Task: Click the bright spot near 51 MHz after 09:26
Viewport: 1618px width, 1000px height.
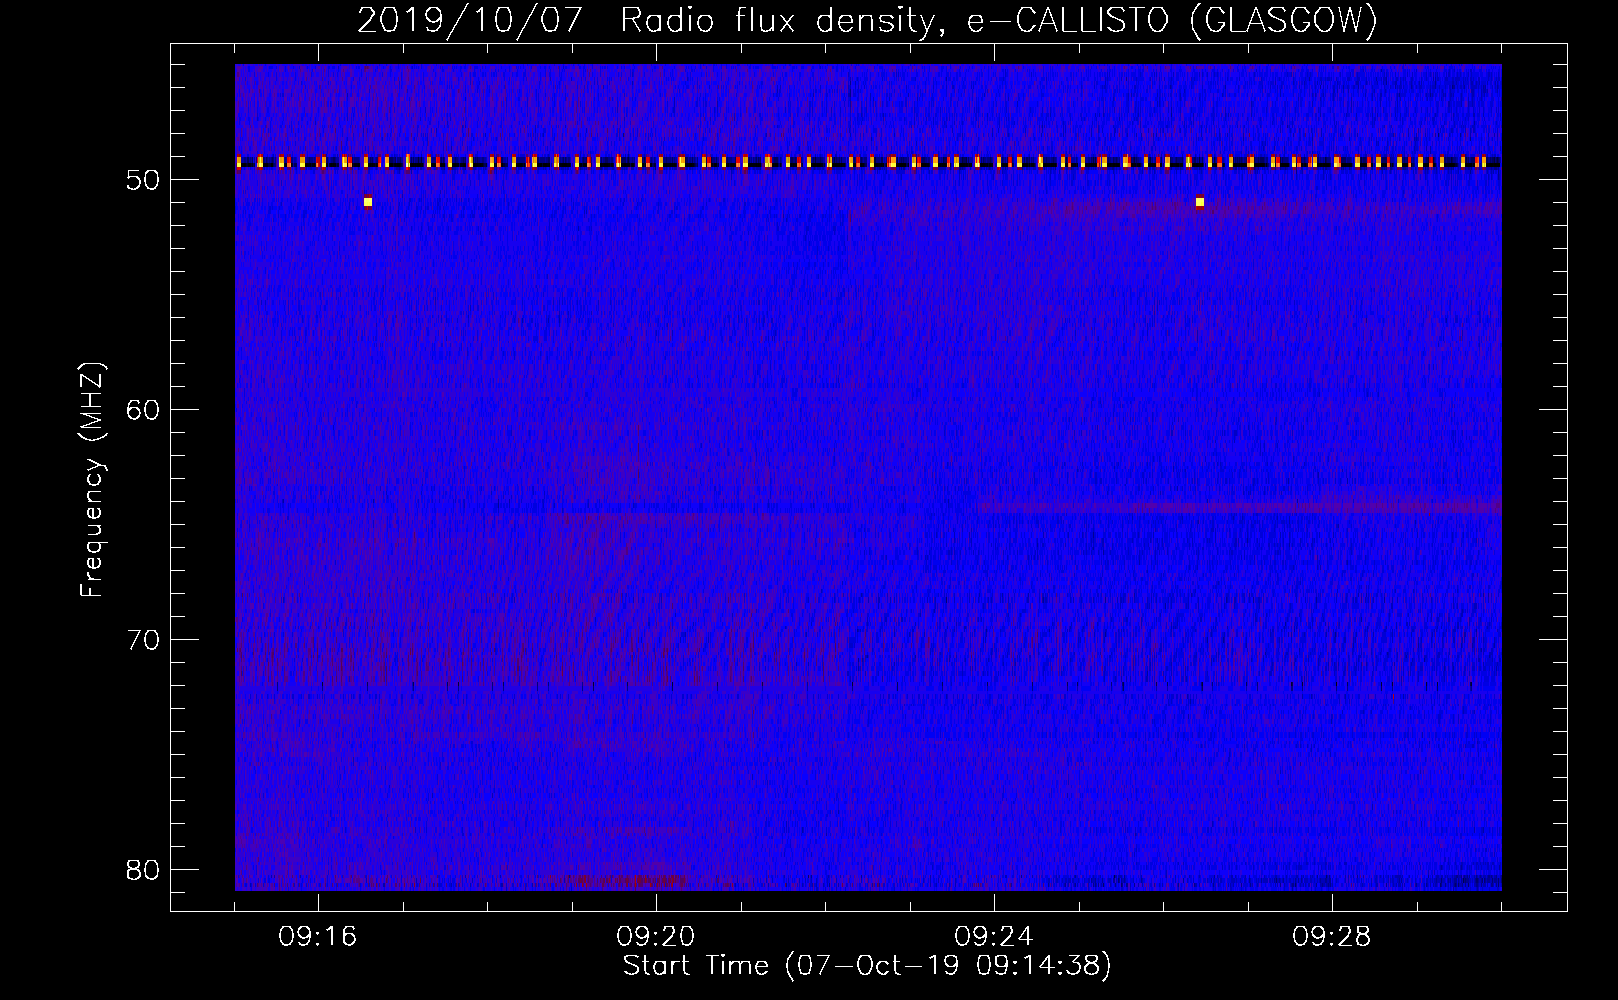Action: pyautogui.click(x=1200, y=202)
